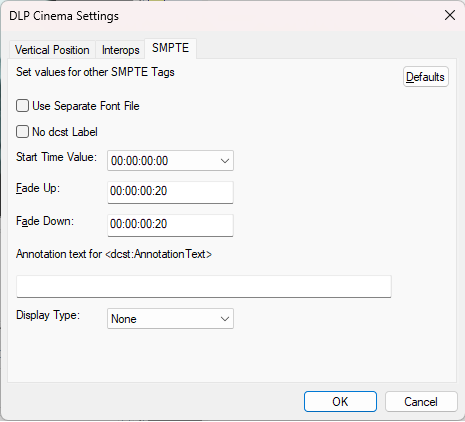Image resolution: width=465 pixels, height=422 pixels.
Task: Select the SMPTE tab
Action: [170, 48]
